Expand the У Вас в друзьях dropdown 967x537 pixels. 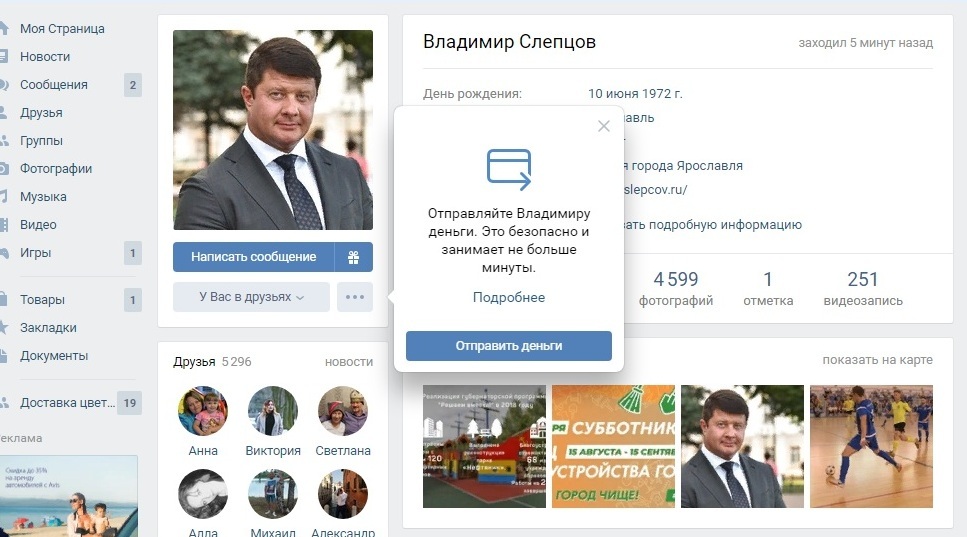tap(251, 297)
